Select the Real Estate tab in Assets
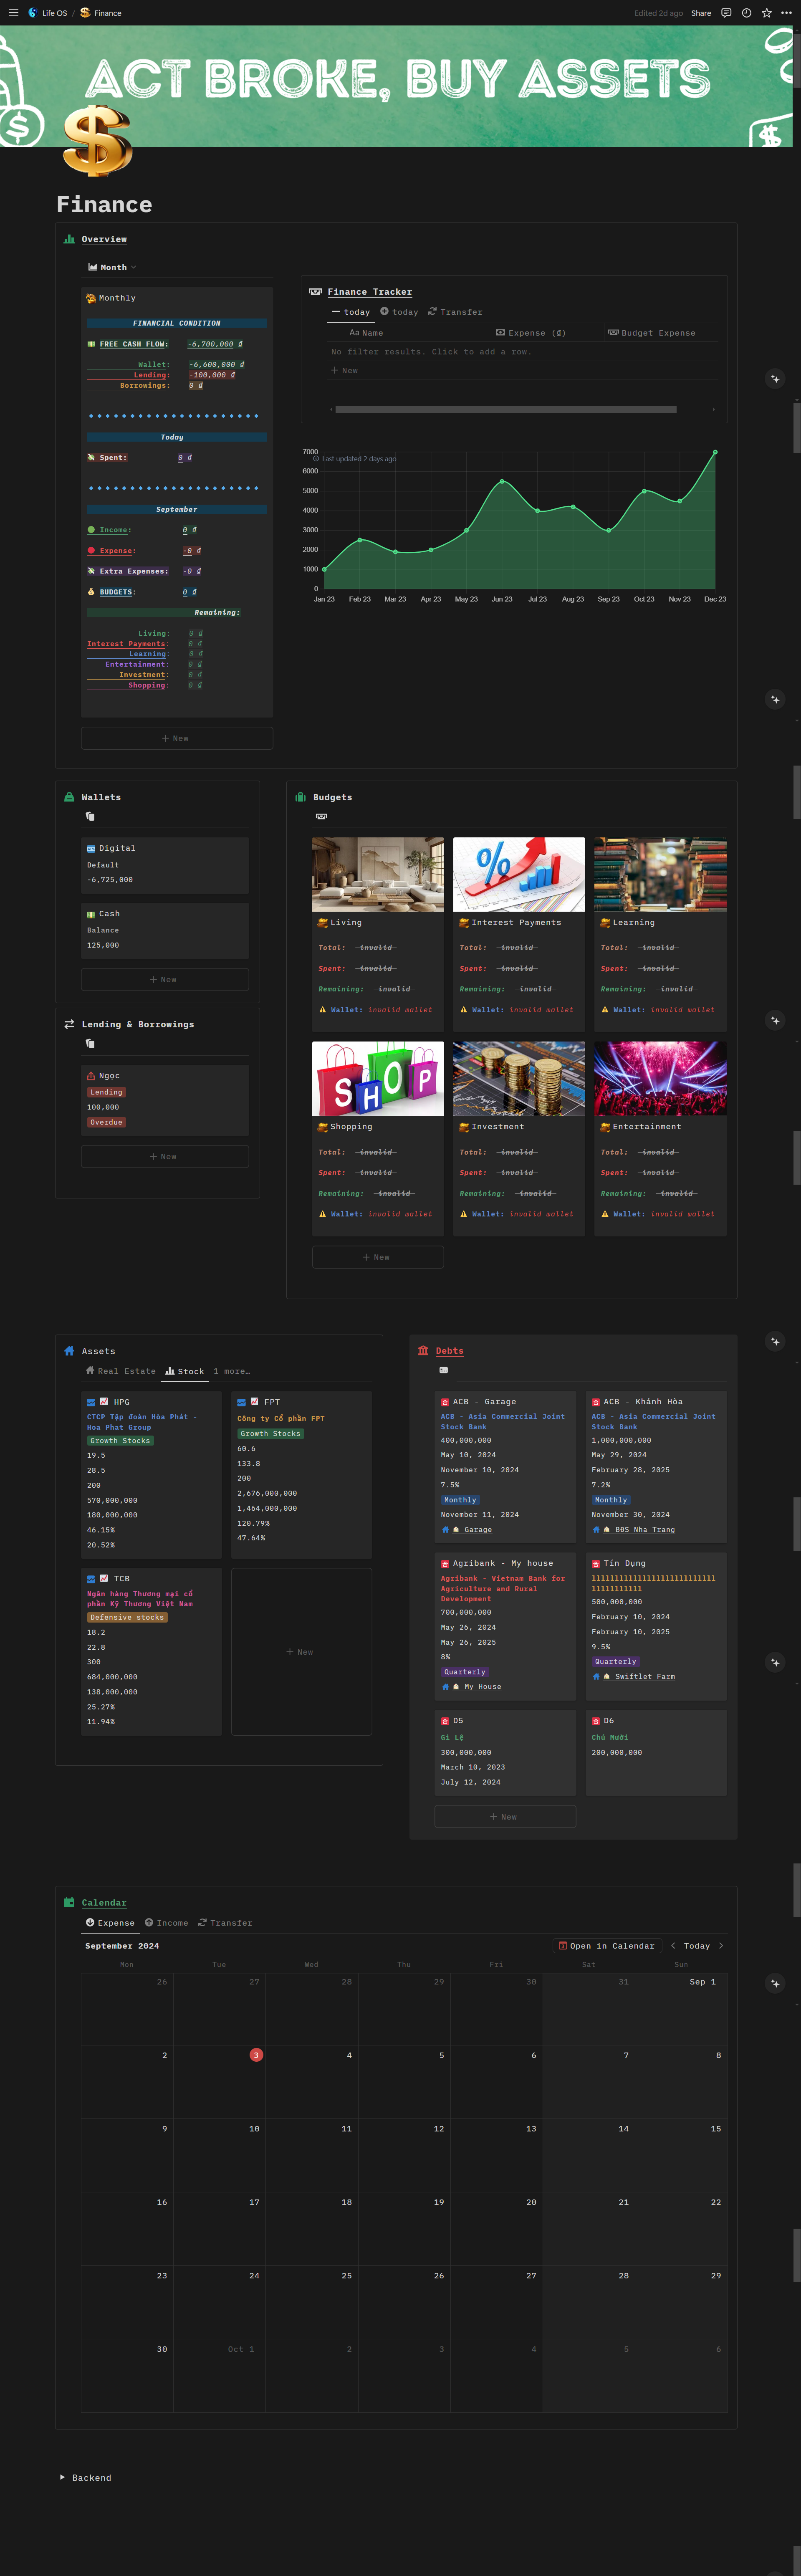 pos(121,1371)
